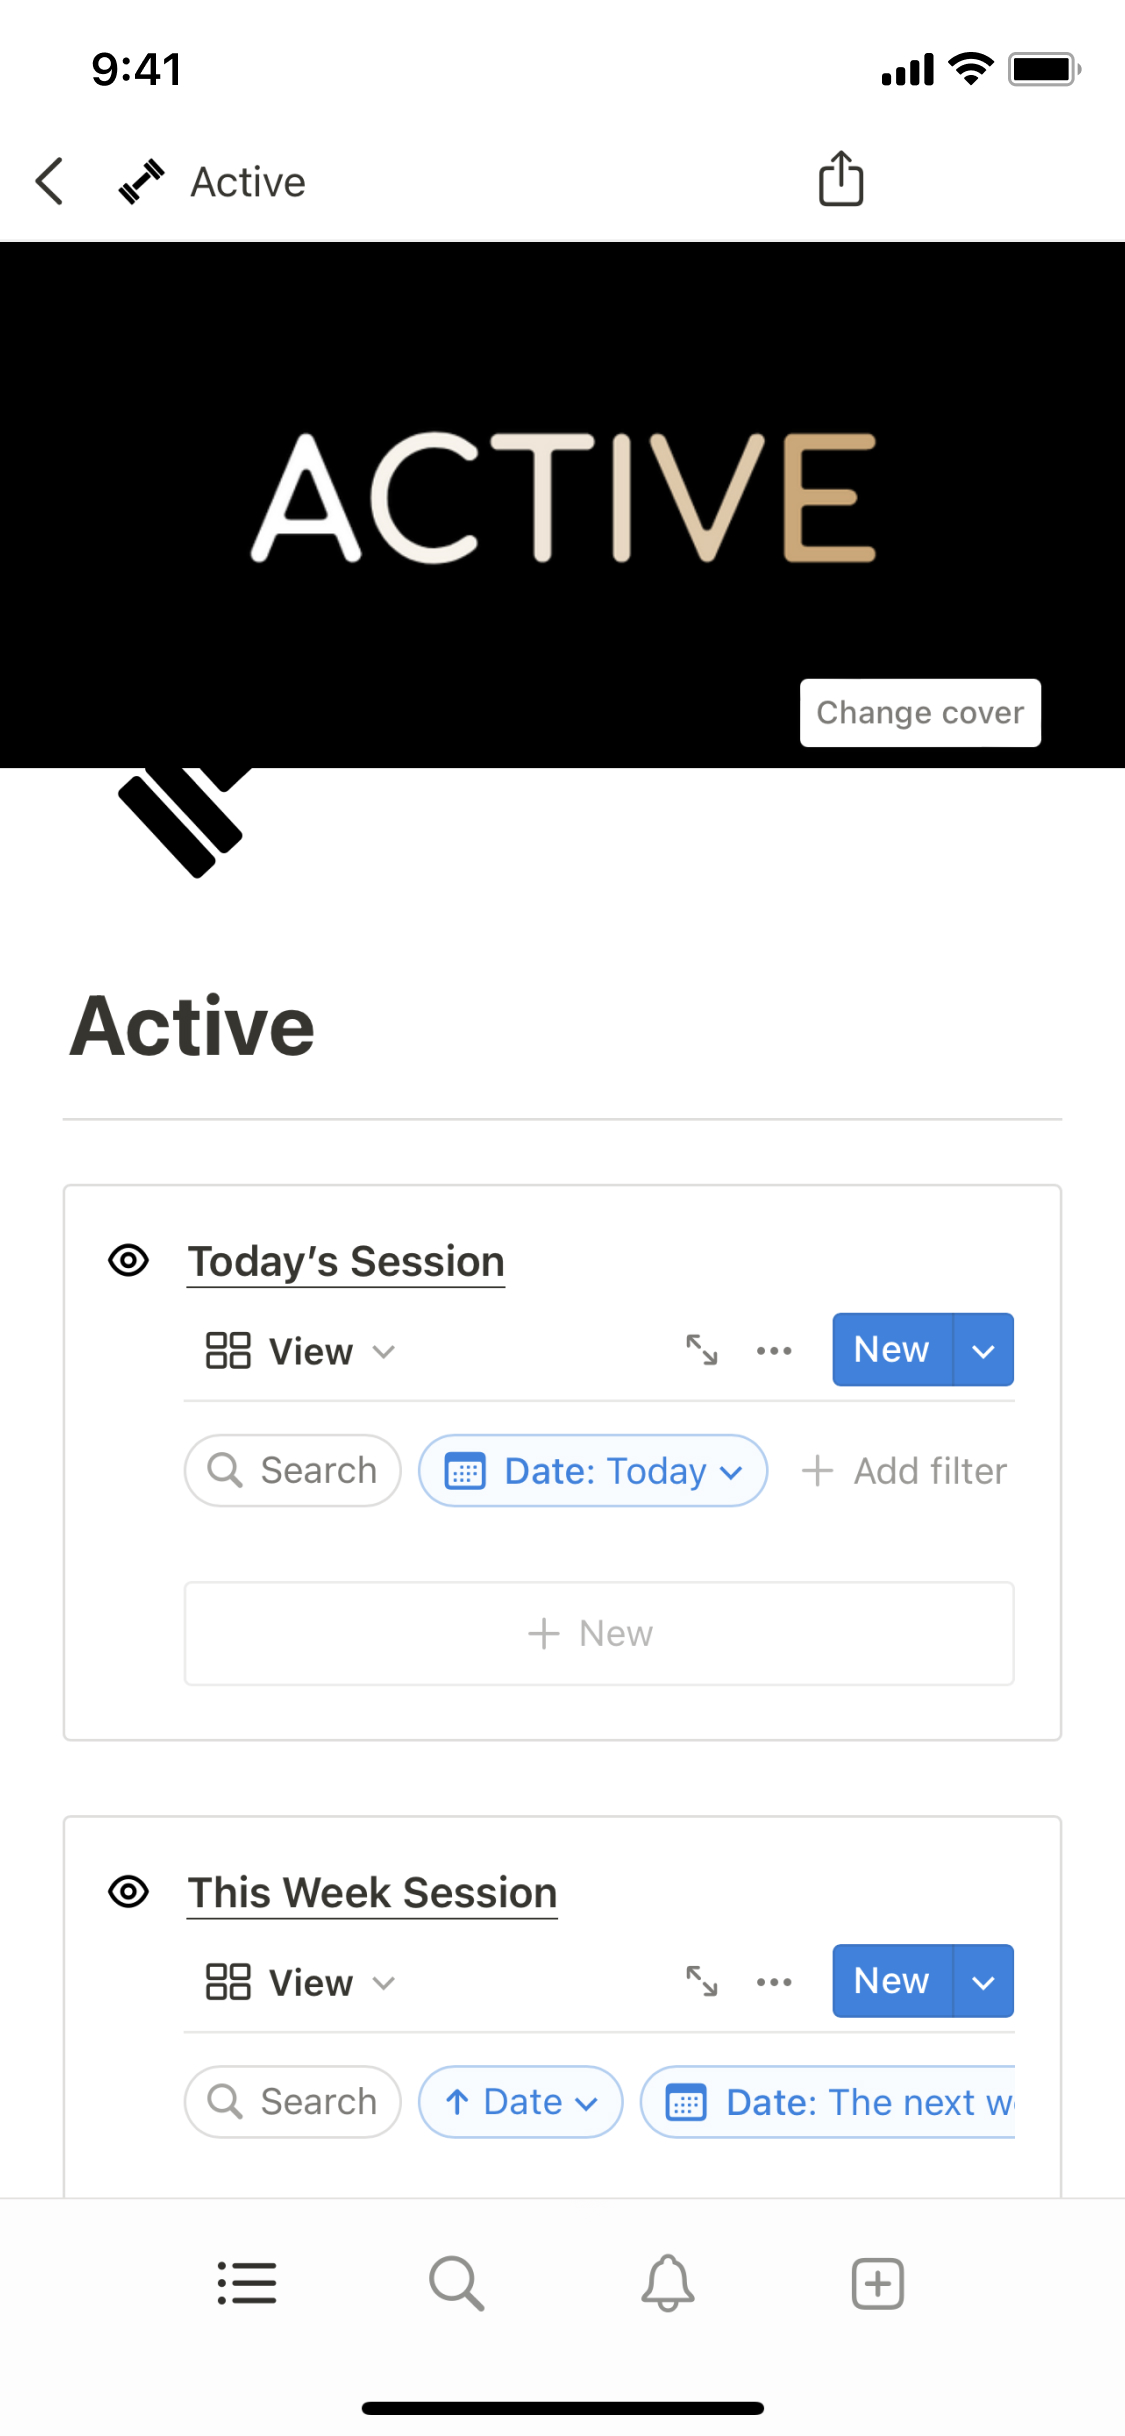Image resolution: width=1125 pixels, height=2436 pixels.
Task: Open the Date sort dropdown pill
Action: (x=521, y=2102)
